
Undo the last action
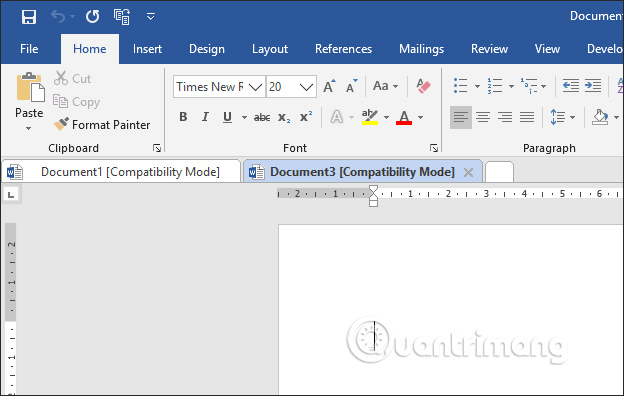[58, 17]
